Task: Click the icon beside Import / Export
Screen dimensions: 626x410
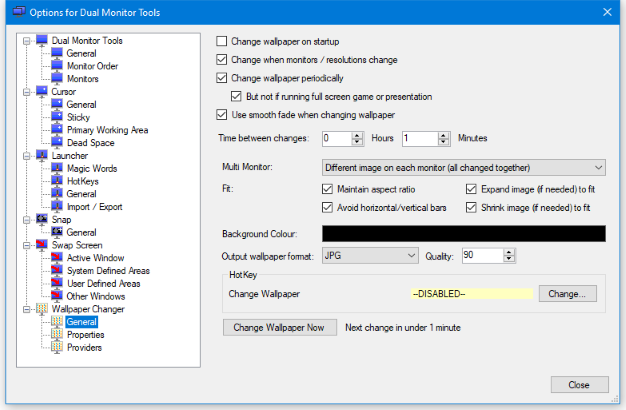Action: click(57, 206)
